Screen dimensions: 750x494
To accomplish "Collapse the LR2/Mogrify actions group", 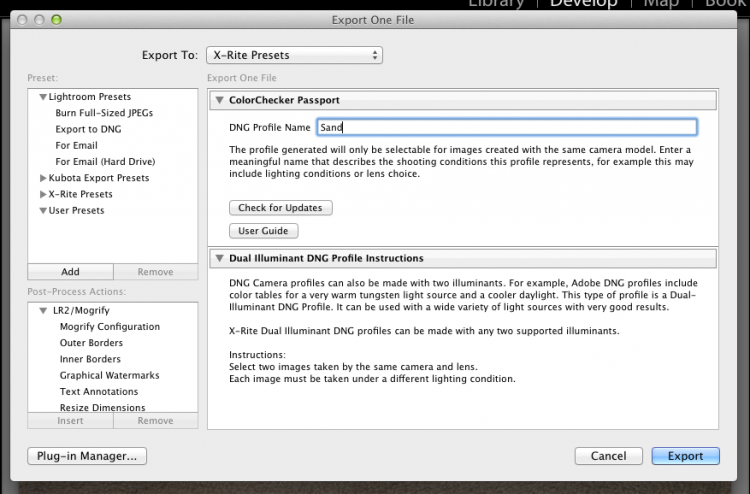I will (x=43, y=311).
